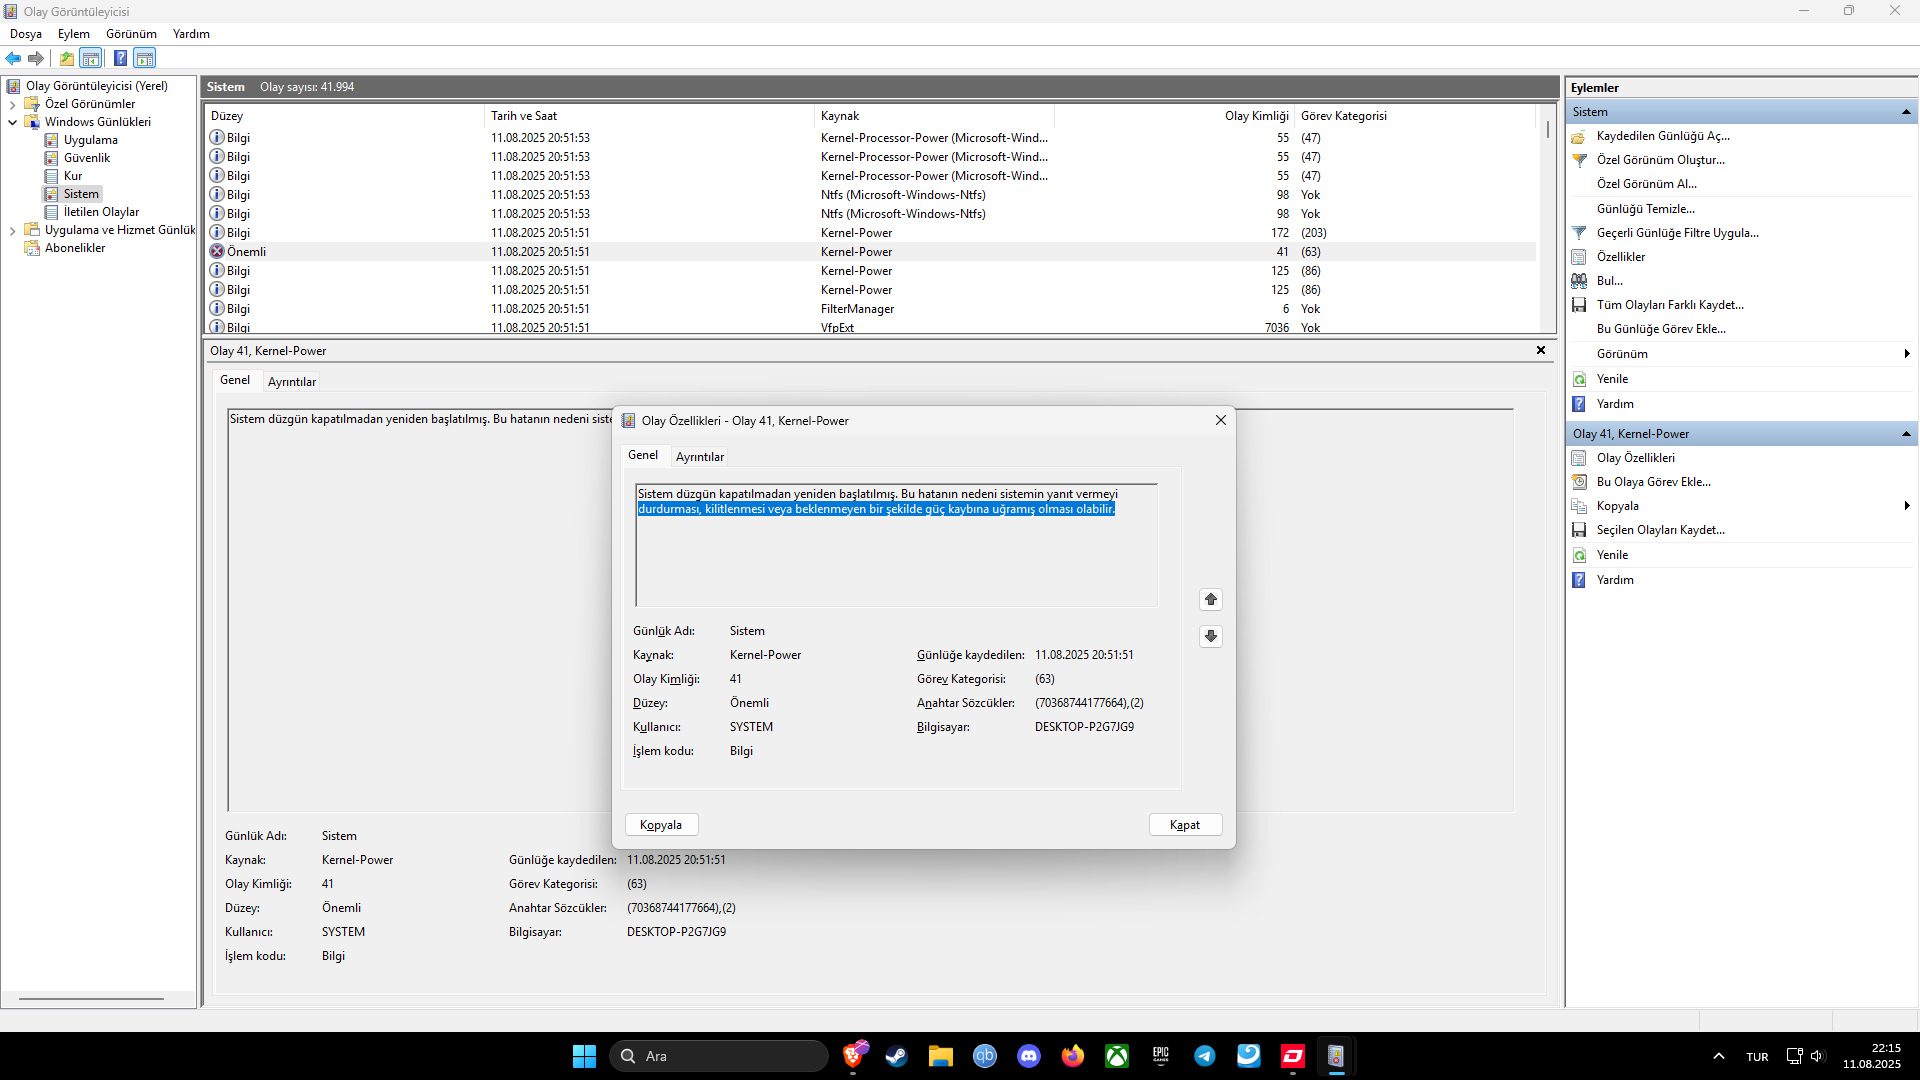The height and width of the screenshot is (1080, 1920).
Task: Click the Help toolbar icon
Action: (120, 58)
